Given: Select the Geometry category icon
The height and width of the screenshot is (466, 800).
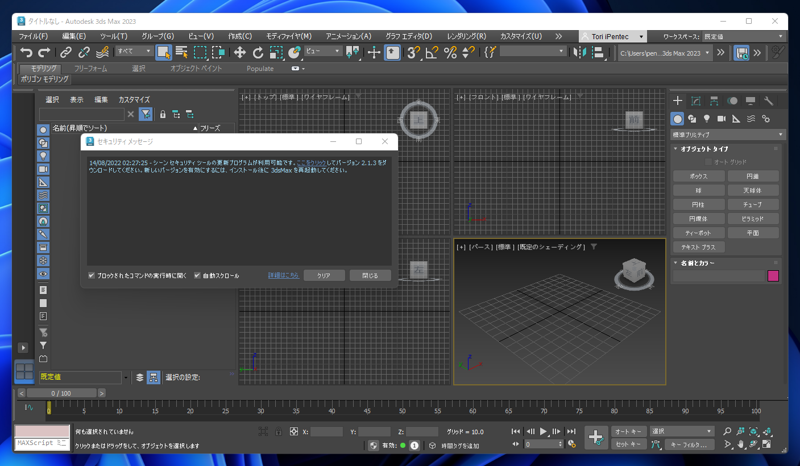Looking at the screenshot, I should (677, 119).
